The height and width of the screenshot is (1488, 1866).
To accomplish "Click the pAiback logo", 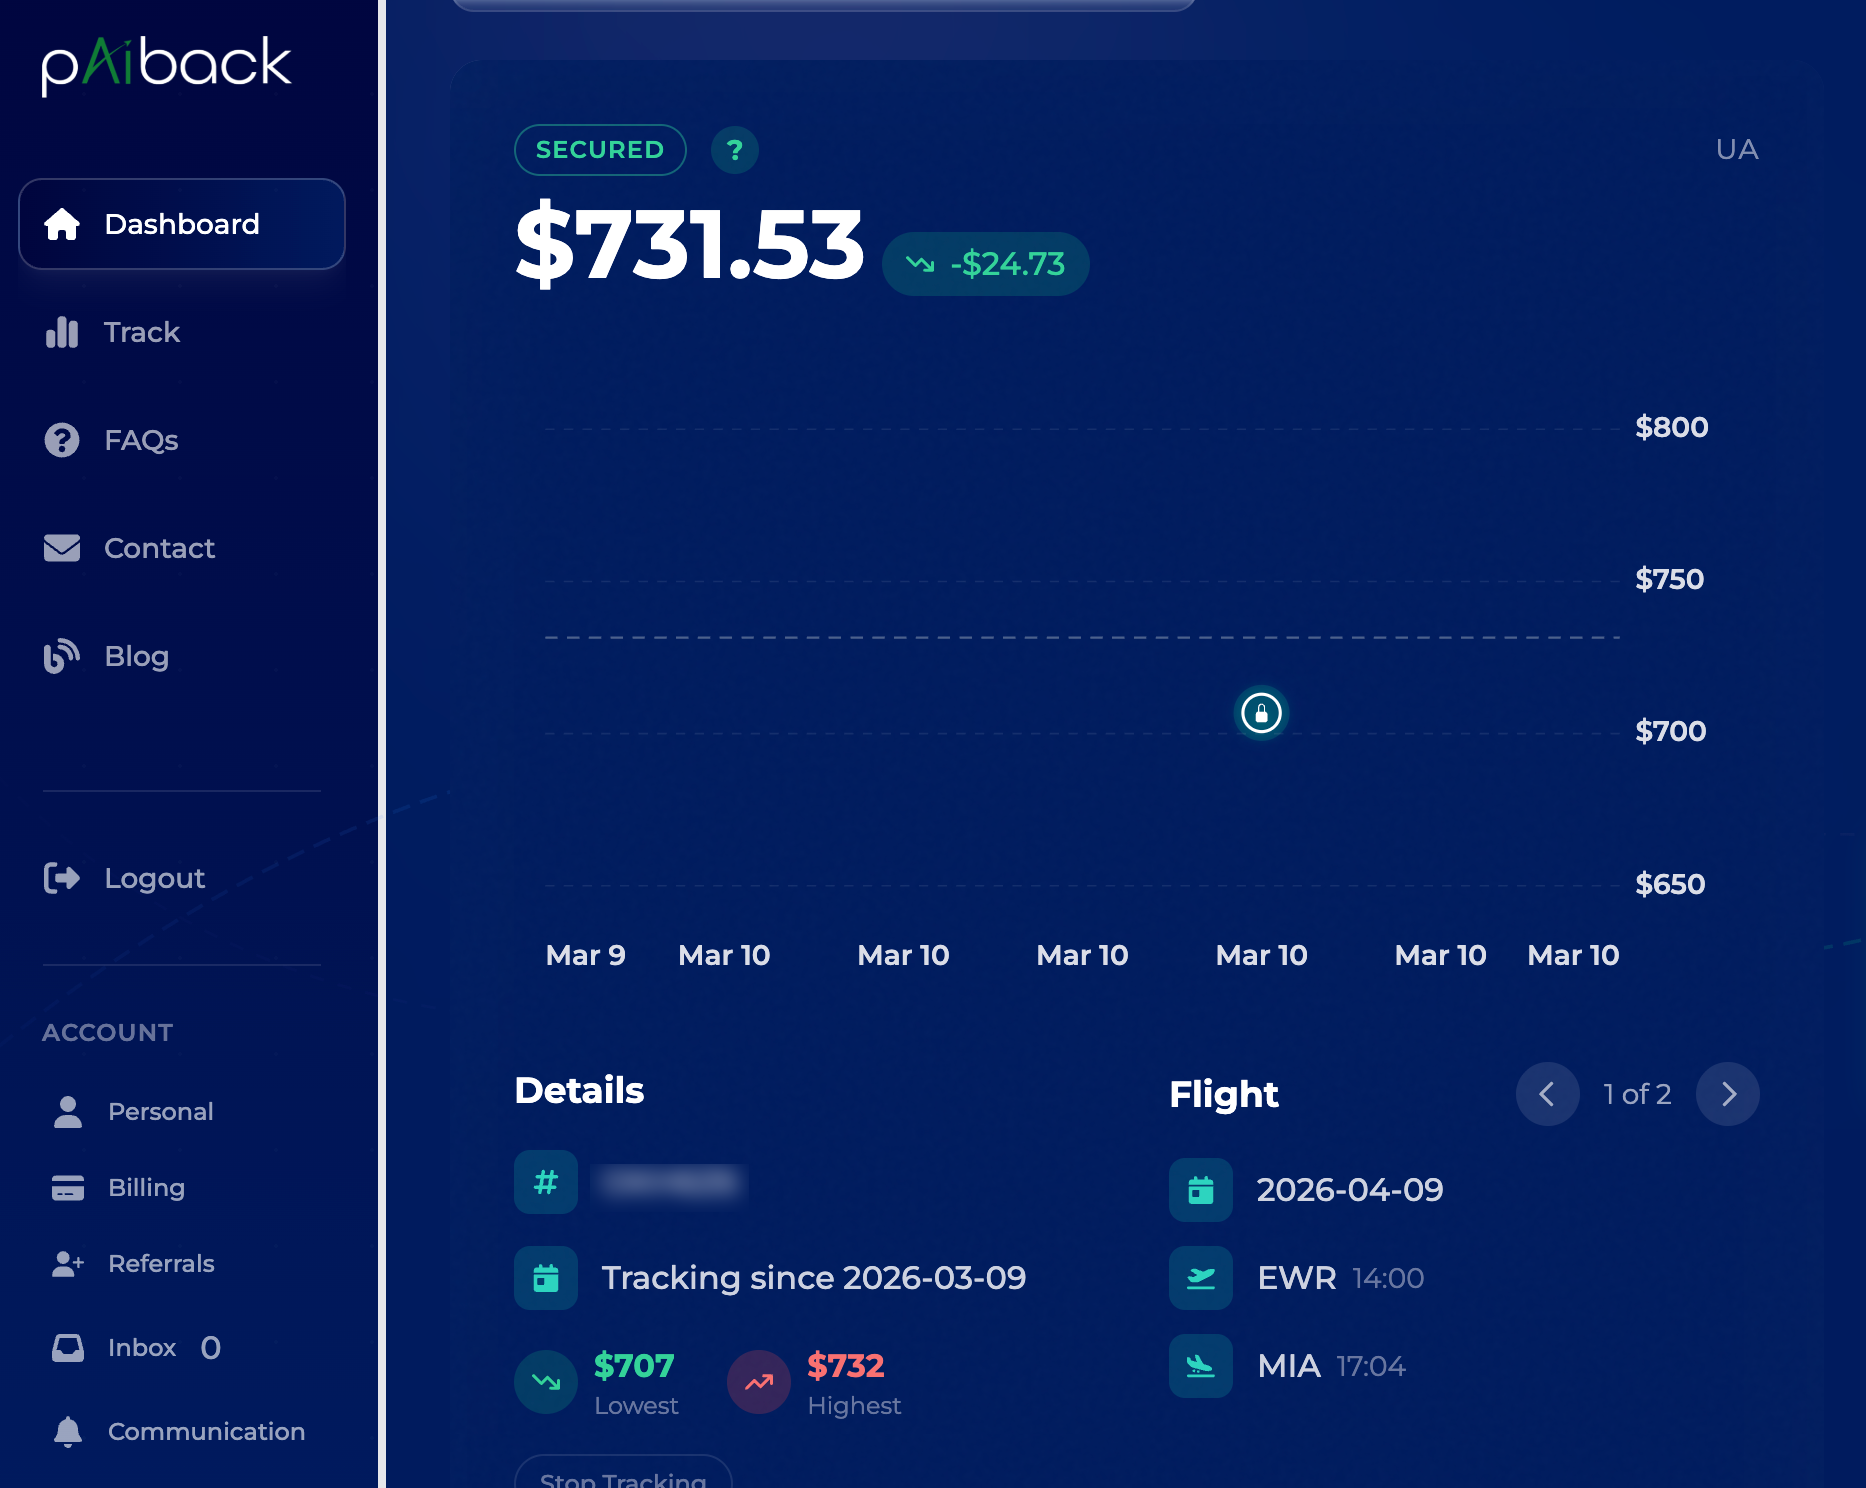I will coord(166,64).
